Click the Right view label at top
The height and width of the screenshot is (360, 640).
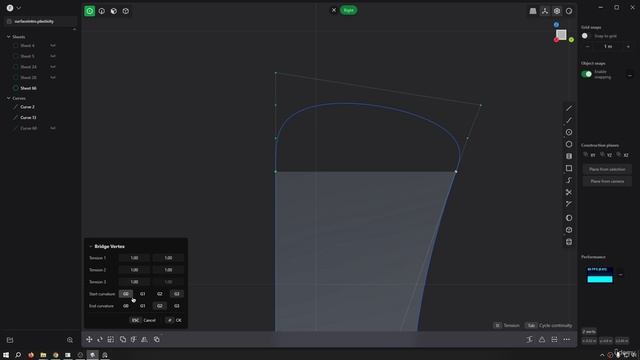[x=348, y=10]
